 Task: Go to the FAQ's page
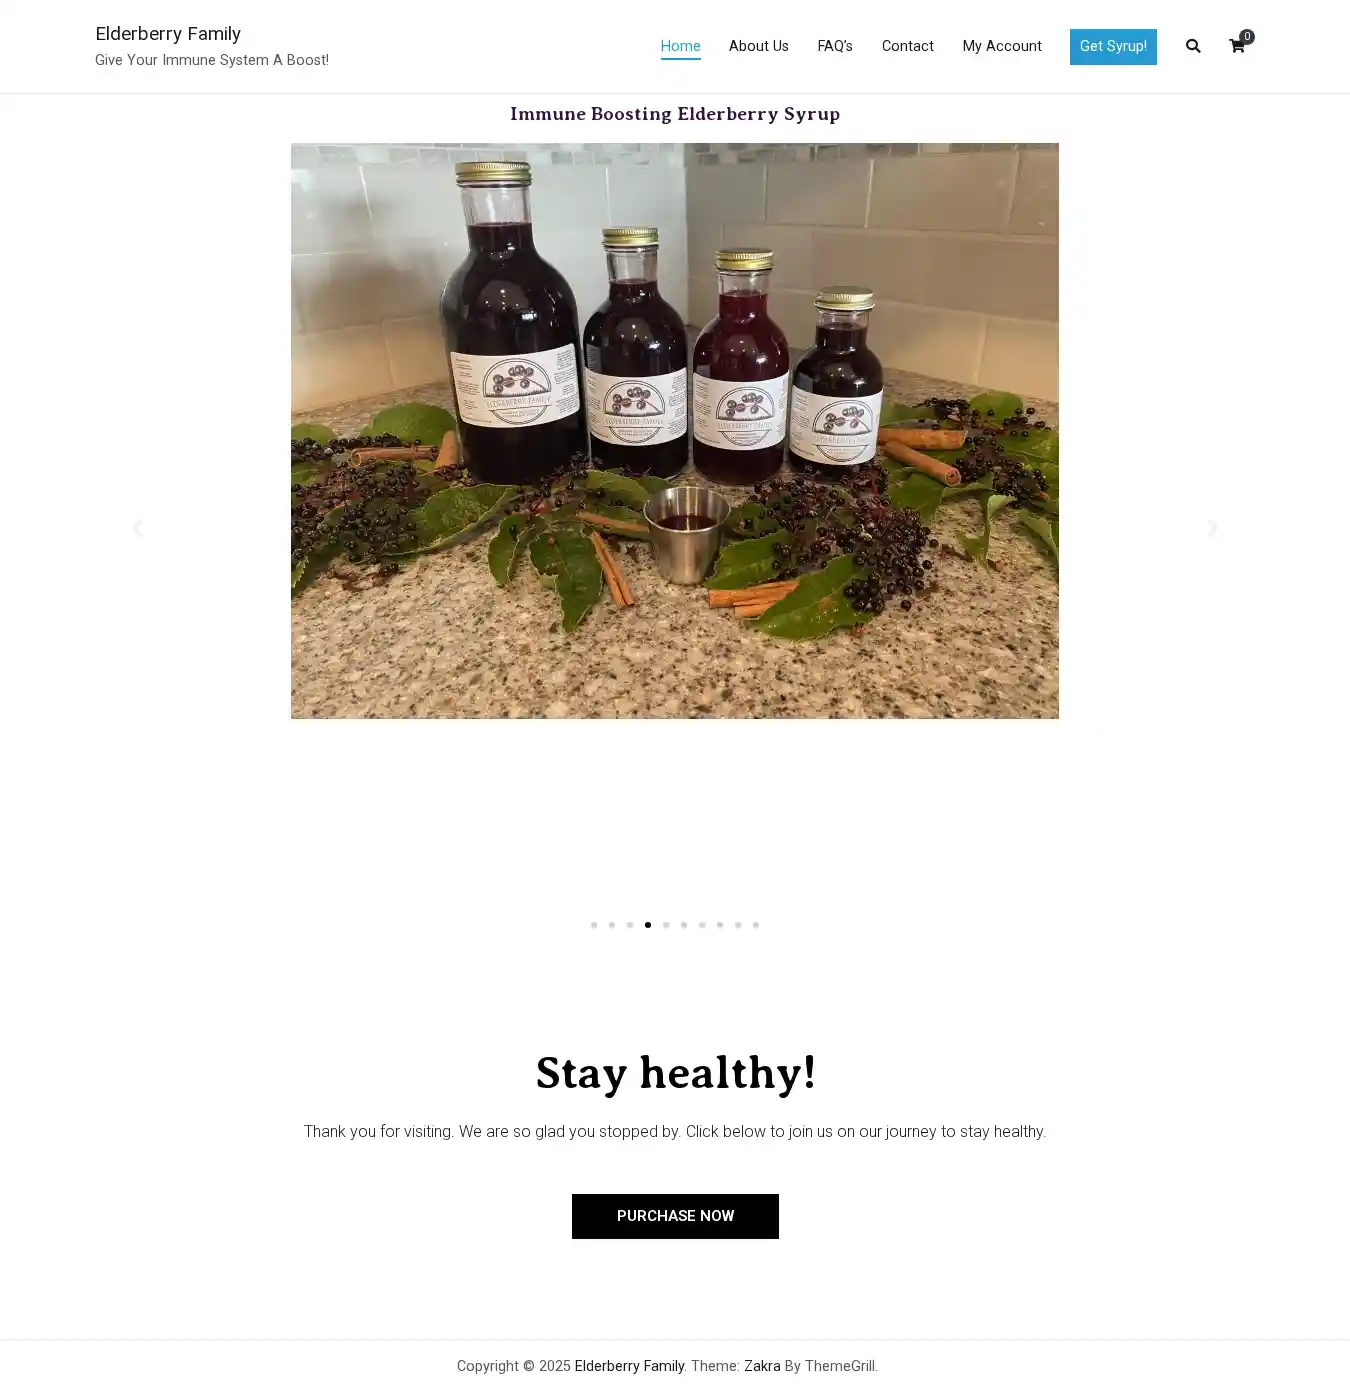coord(835,46)
